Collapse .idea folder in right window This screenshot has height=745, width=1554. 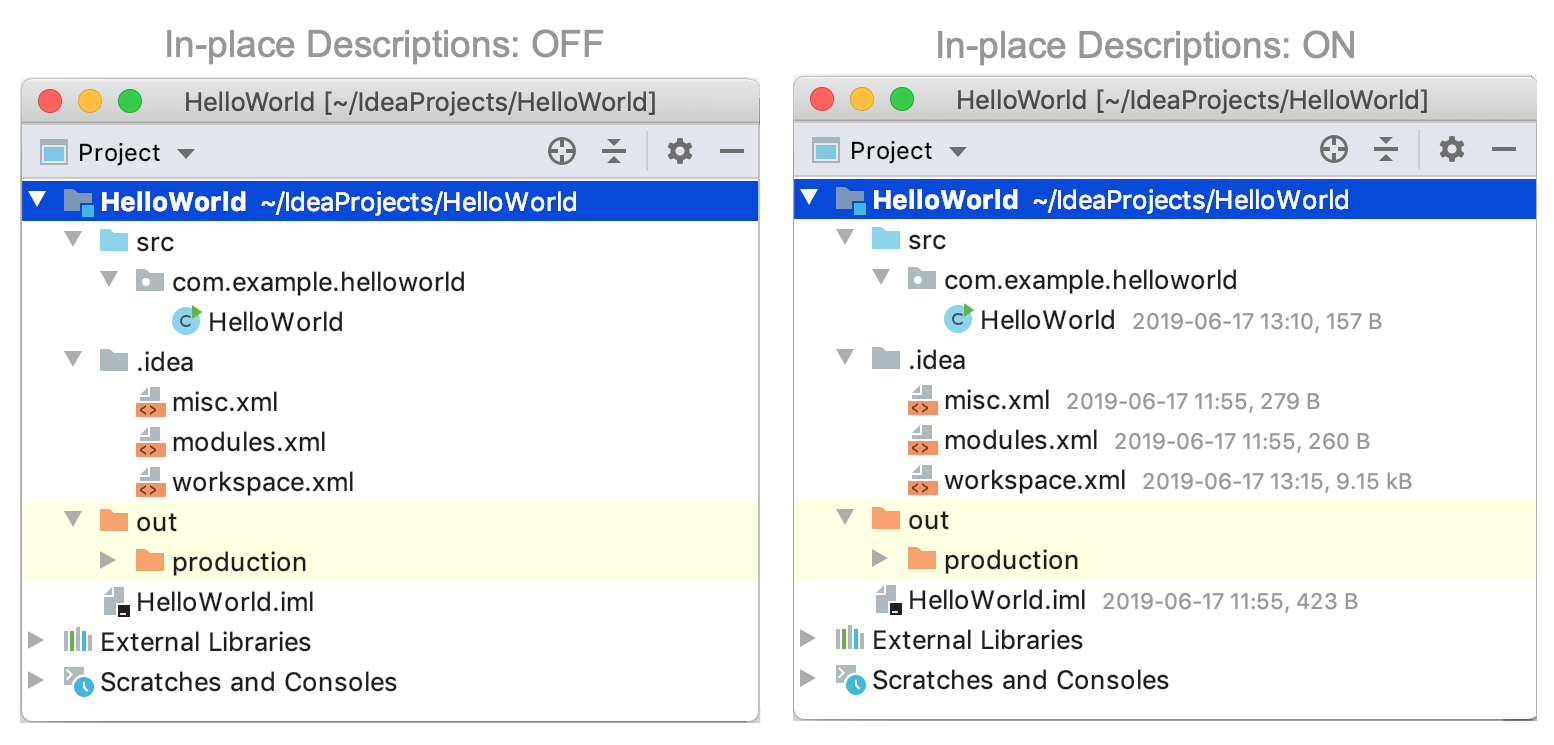point(845,359)
